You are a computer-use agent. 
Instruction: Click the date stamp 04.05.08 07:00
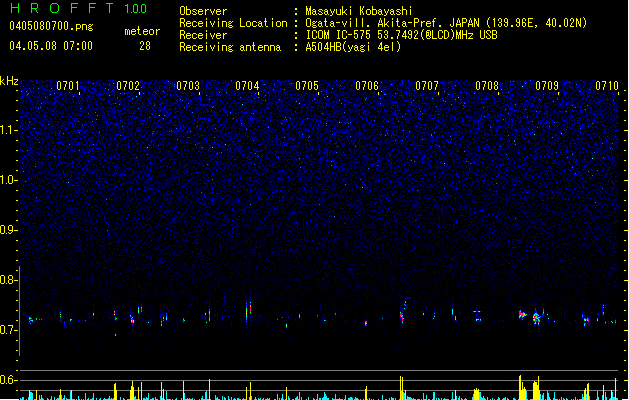pos(51,46)
